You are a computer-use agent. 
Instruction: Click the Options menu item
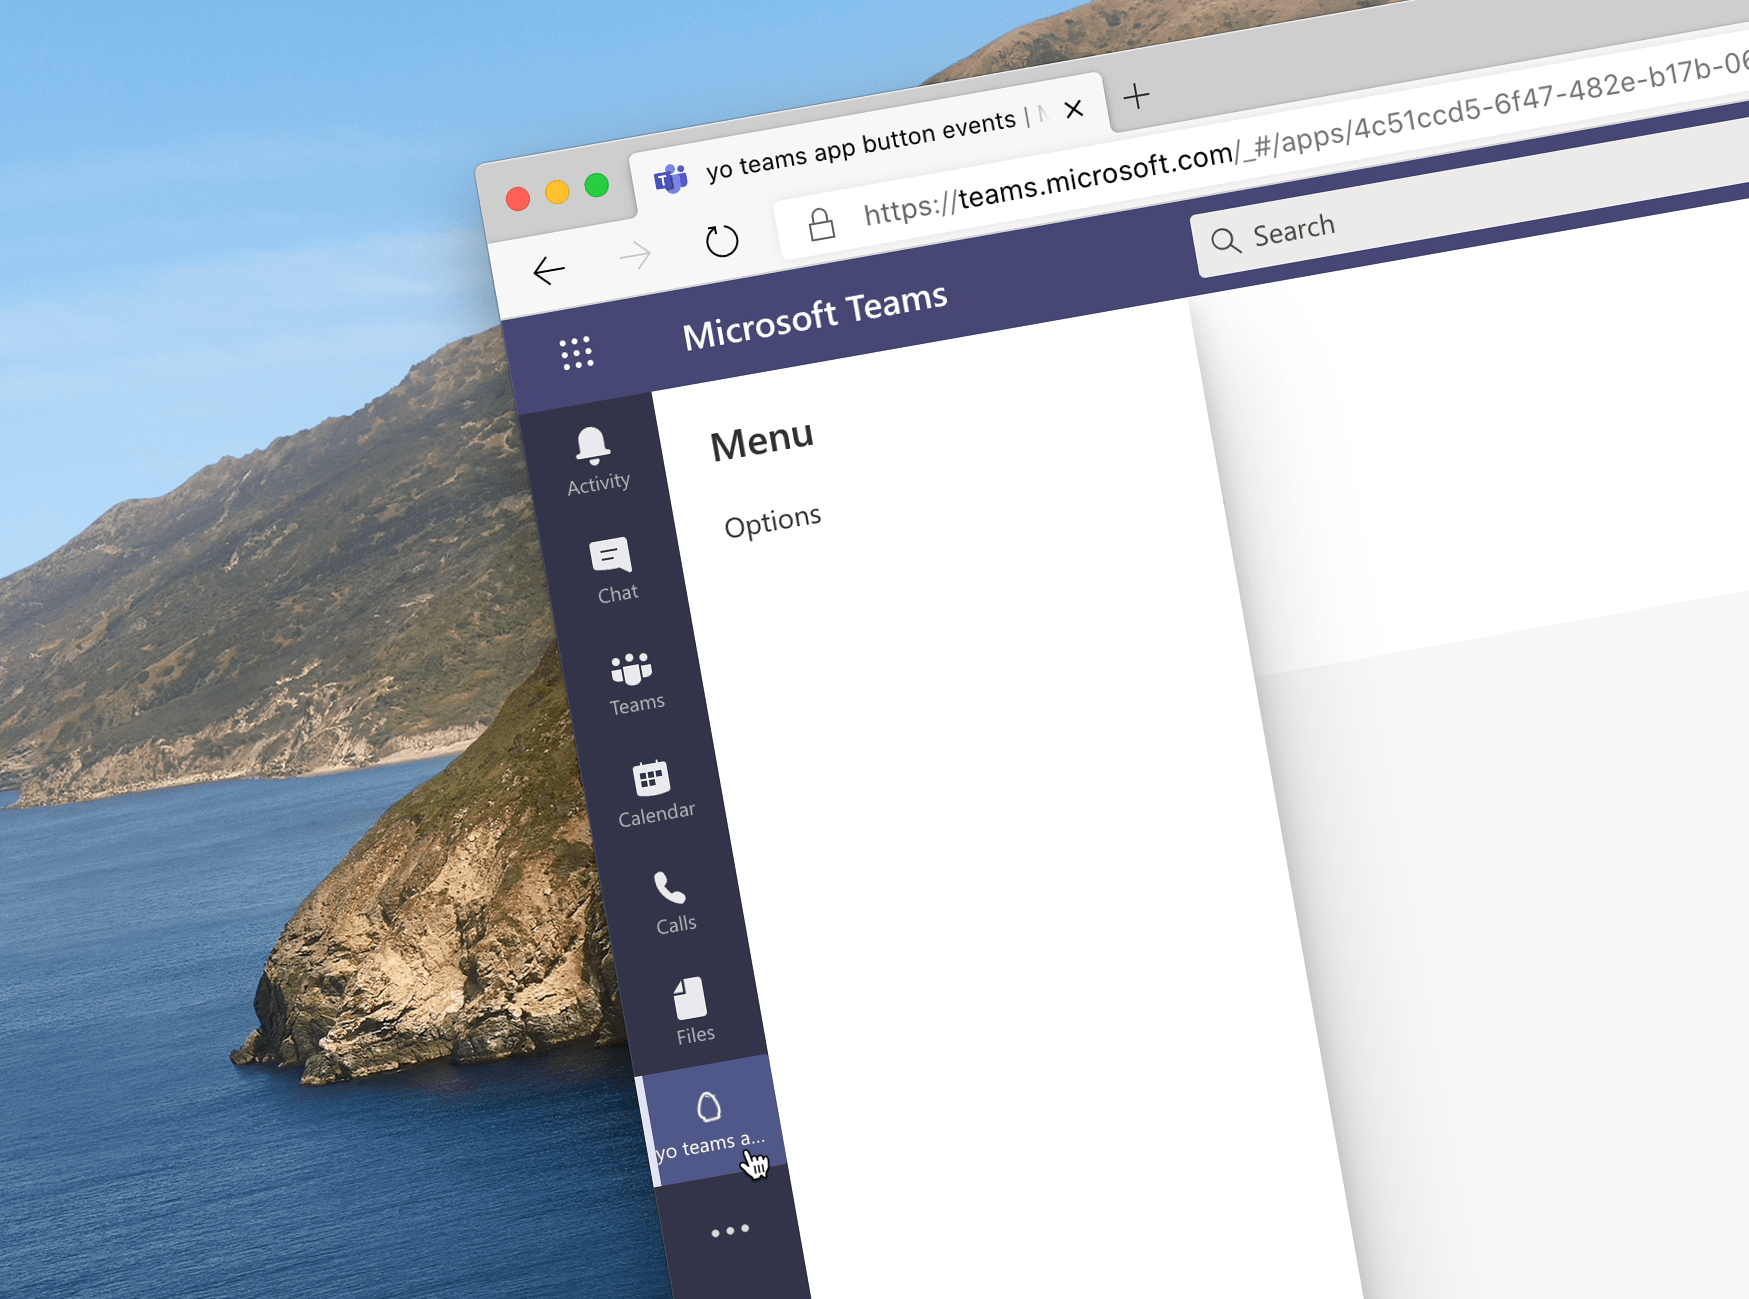tap(773, 522)
